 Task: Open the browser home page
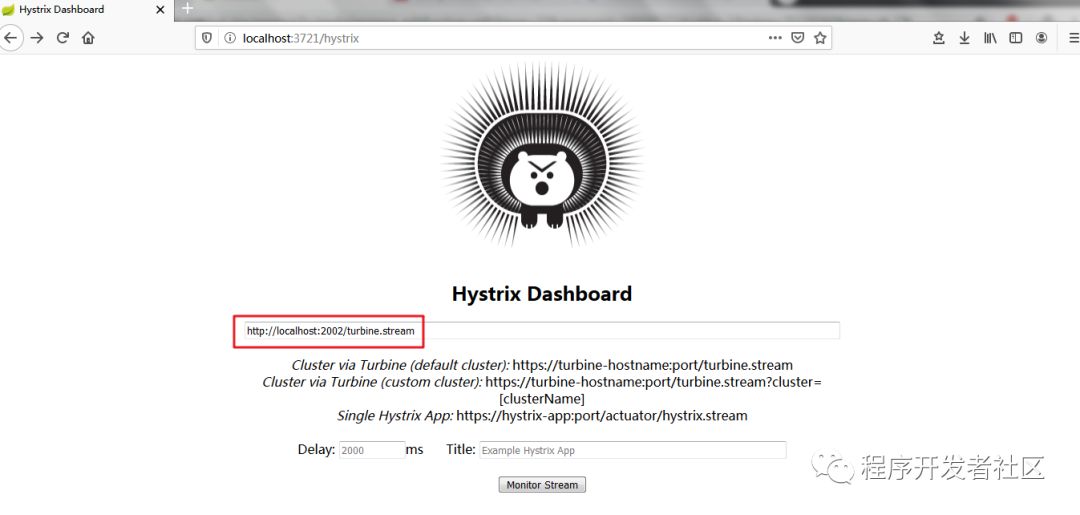coord(87,38)
